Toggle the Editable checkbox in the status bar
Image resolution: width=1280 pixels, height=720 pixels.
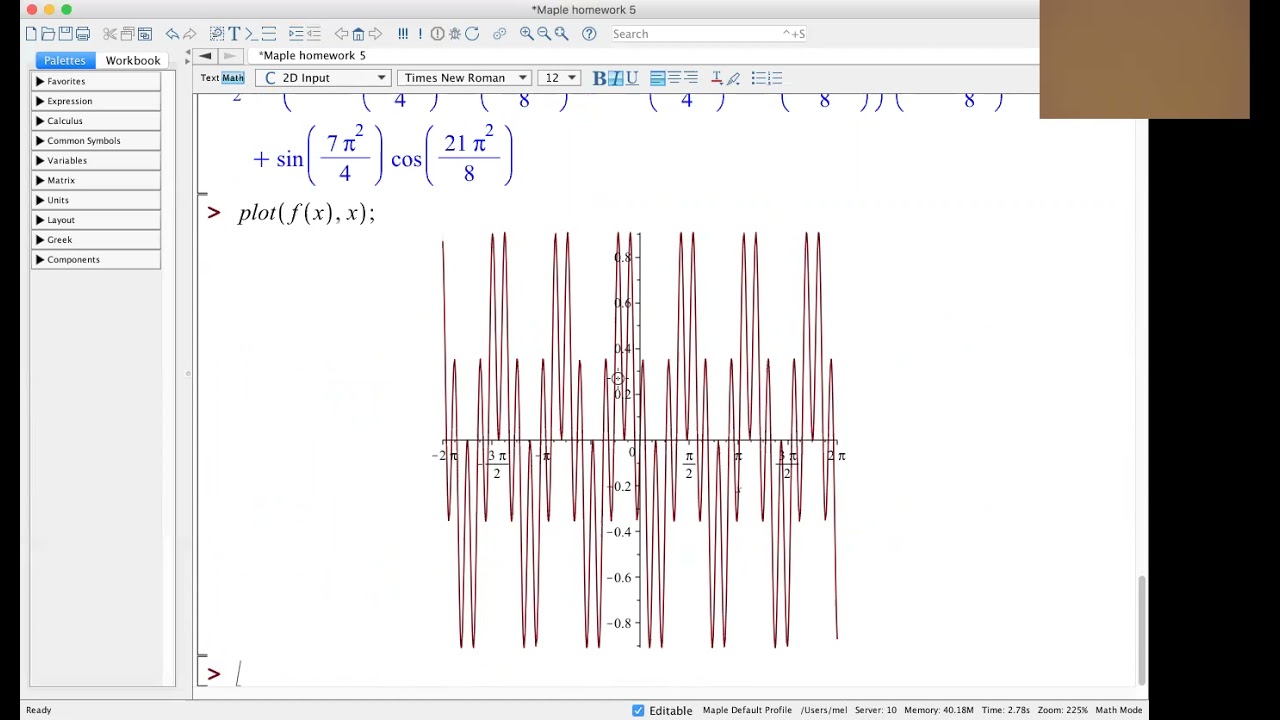pyautogui.click(x=638, y=710)
